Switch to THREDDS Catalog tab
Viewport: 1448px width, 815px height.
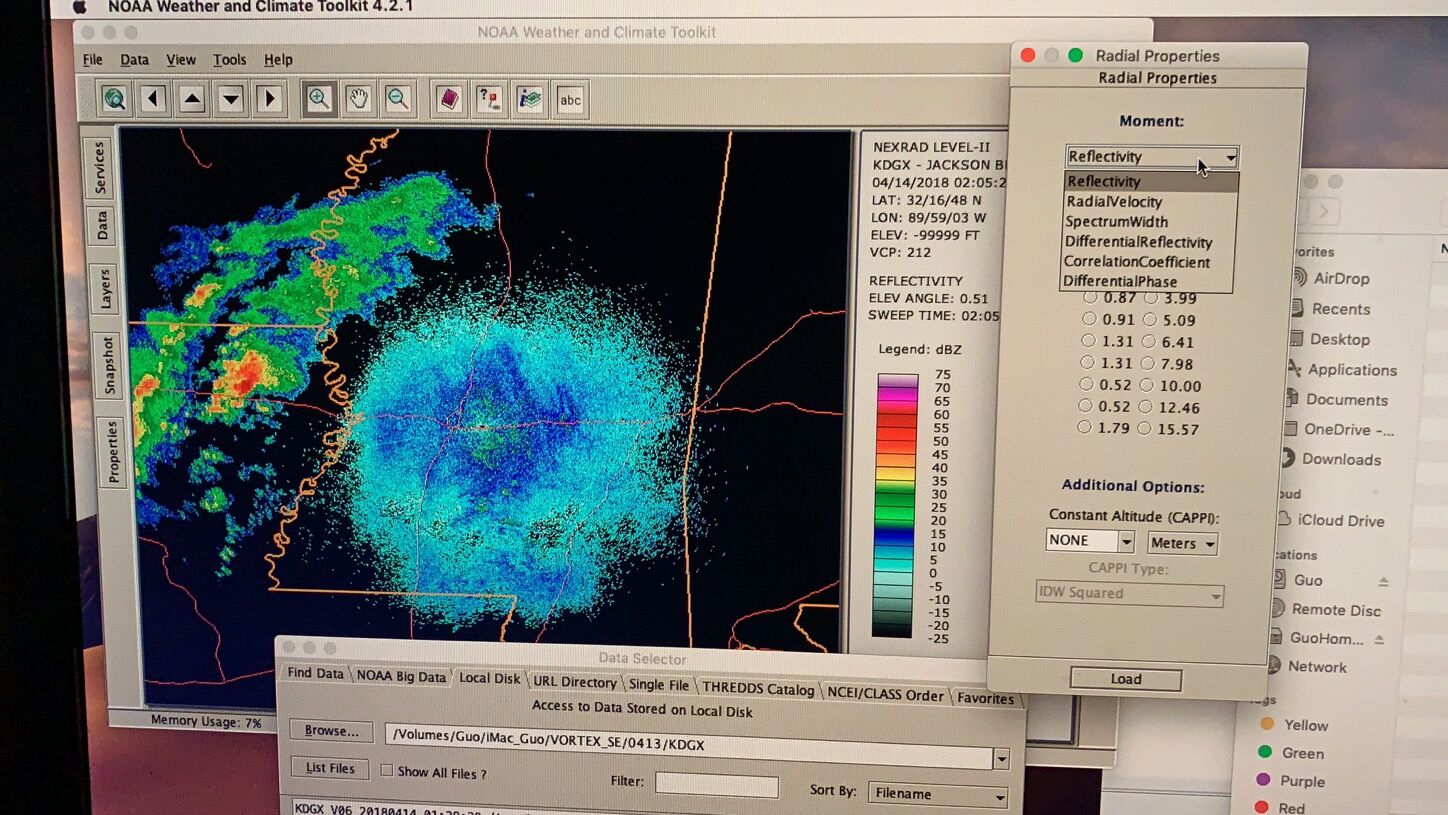tap(758, 688)
